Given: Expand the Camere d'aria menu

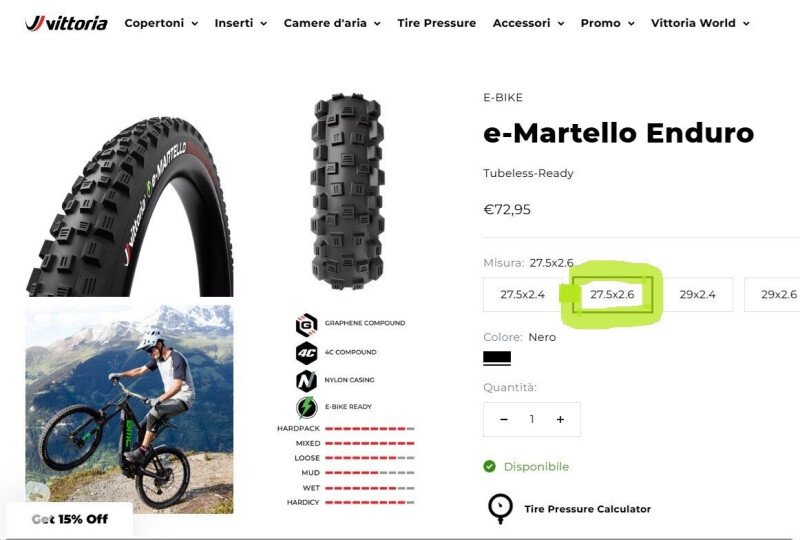Looking at the screenshot, I should point(332,23).
